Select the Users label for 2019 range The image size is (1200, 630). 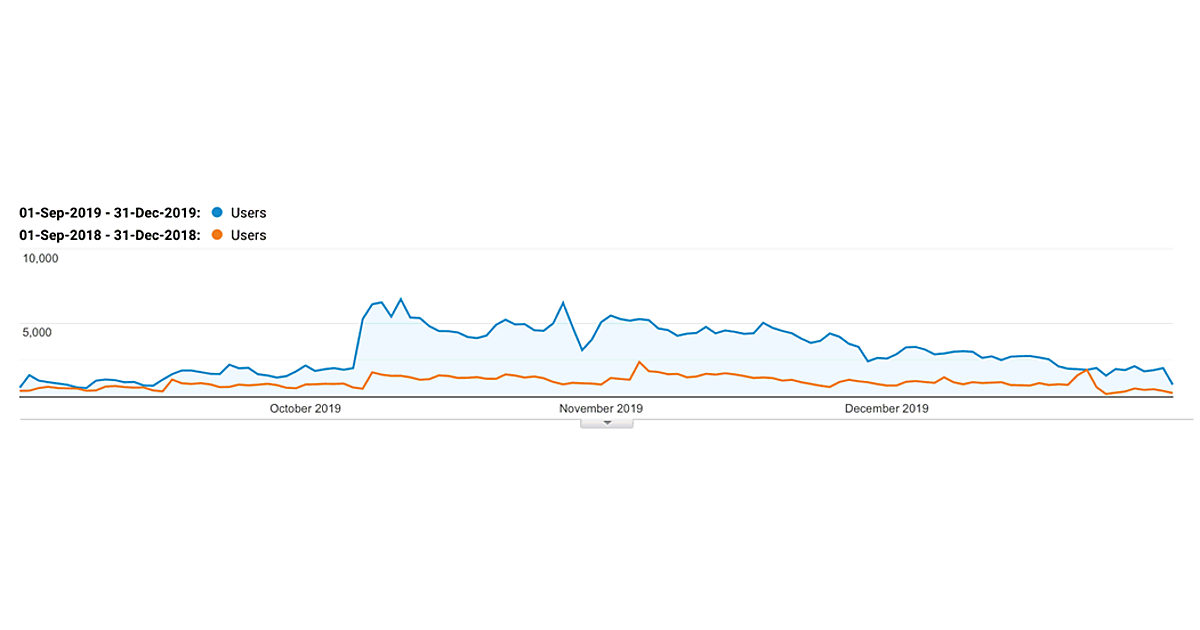248,213
